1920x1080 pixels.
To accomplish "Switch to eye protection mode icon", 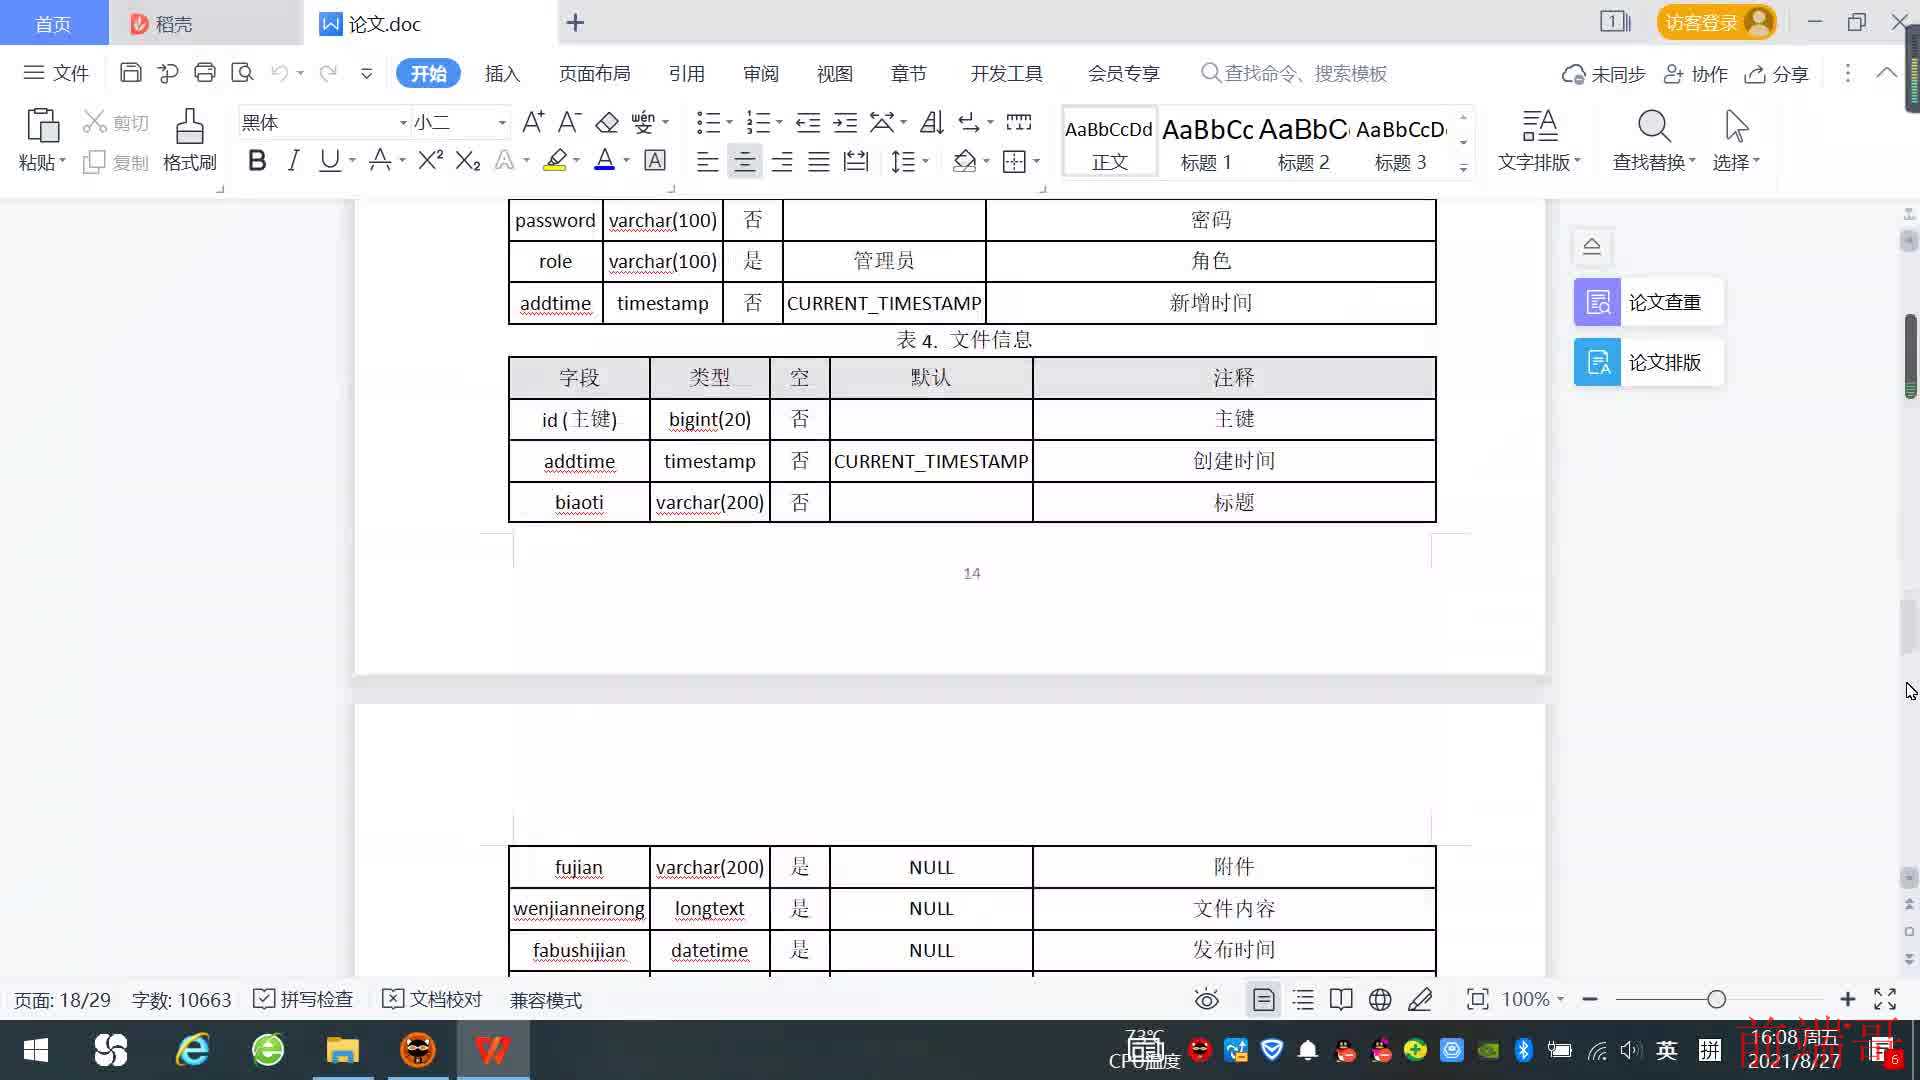I will pos(1207,999).
